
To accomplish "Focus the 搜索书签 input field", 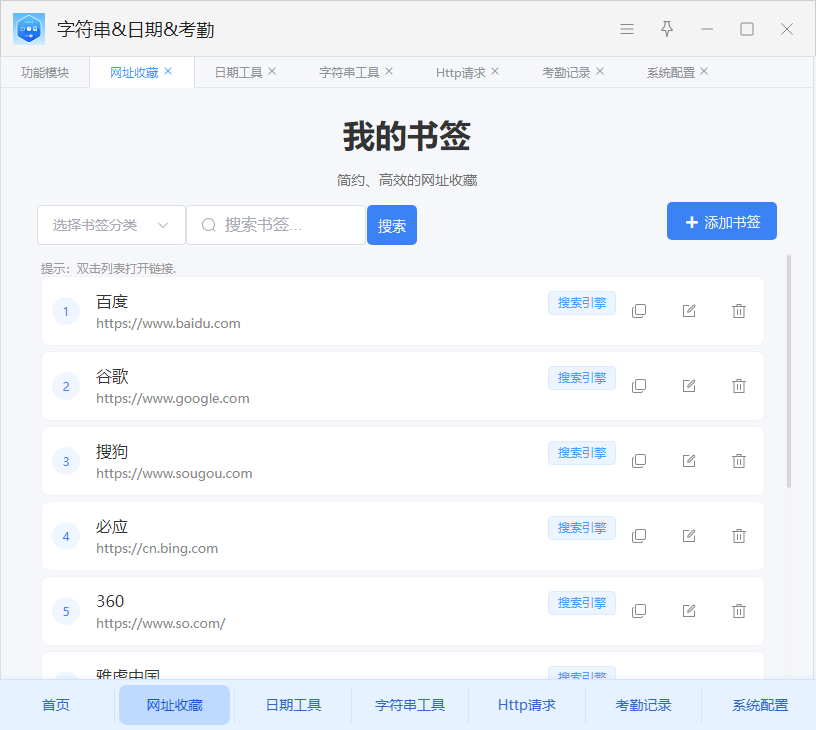I will point(276,225).
